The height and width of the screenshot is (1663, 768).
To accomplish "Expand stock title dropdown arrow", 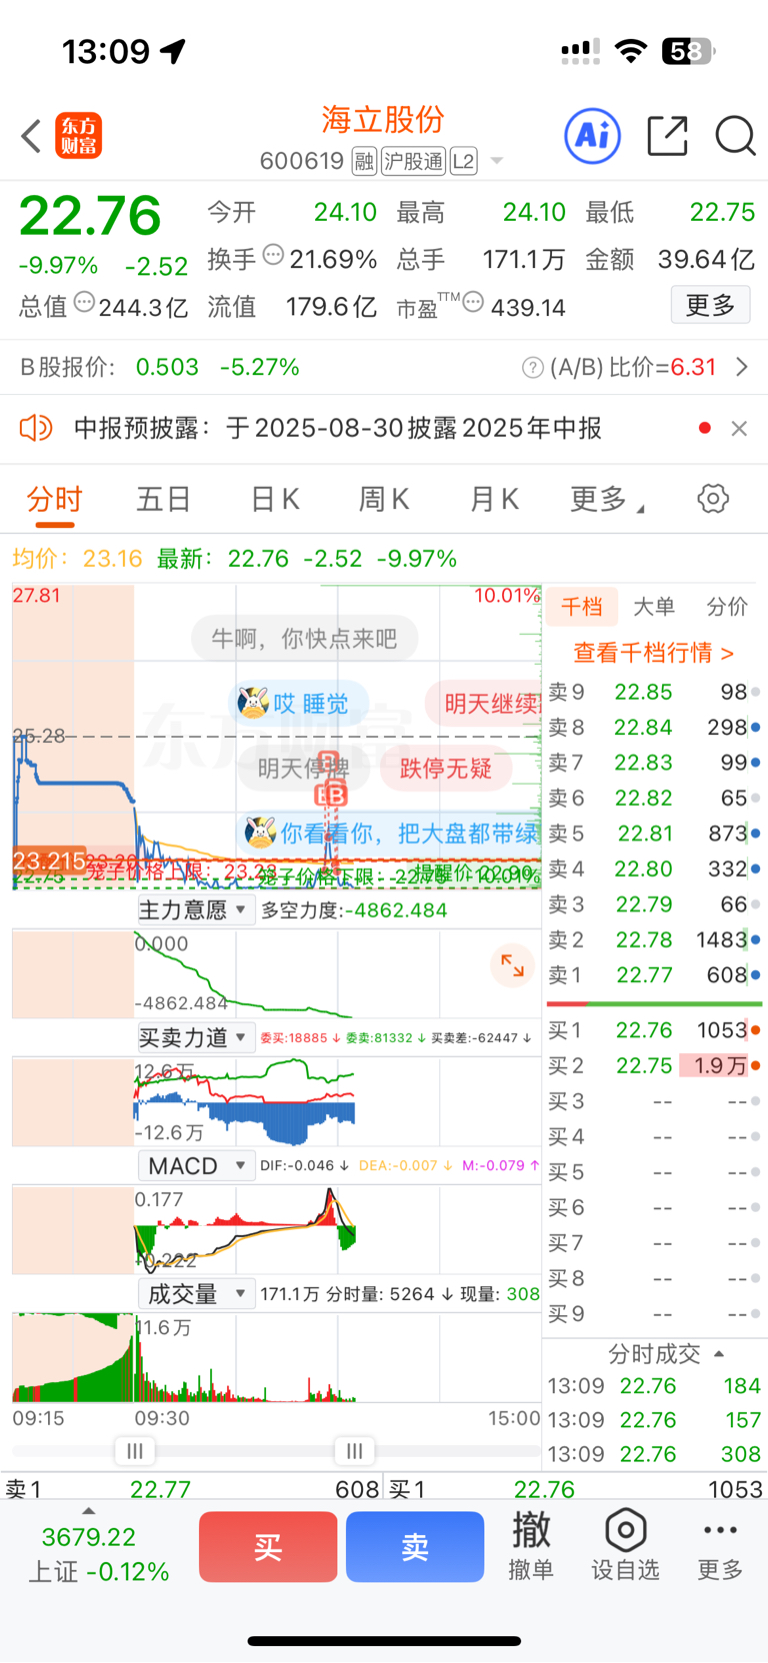I will [x=496, y=161].
